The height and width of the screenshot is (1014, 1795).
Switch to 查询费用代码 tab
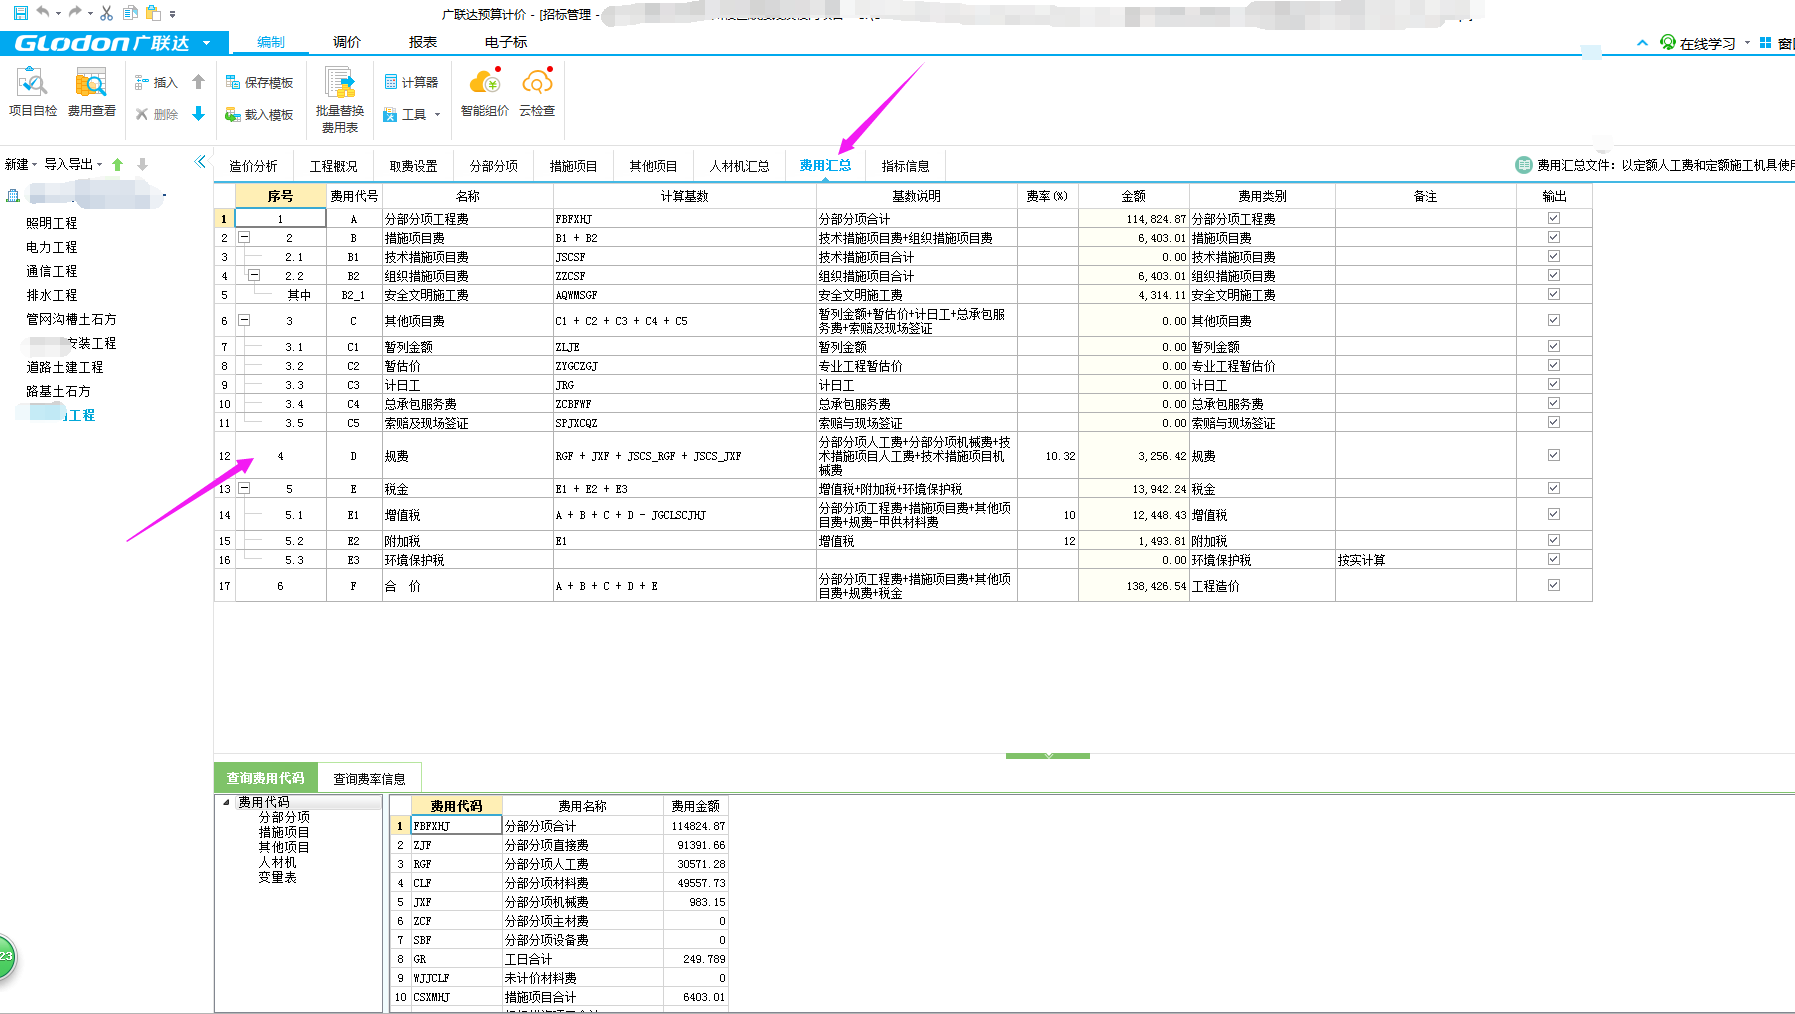[265, 777]
